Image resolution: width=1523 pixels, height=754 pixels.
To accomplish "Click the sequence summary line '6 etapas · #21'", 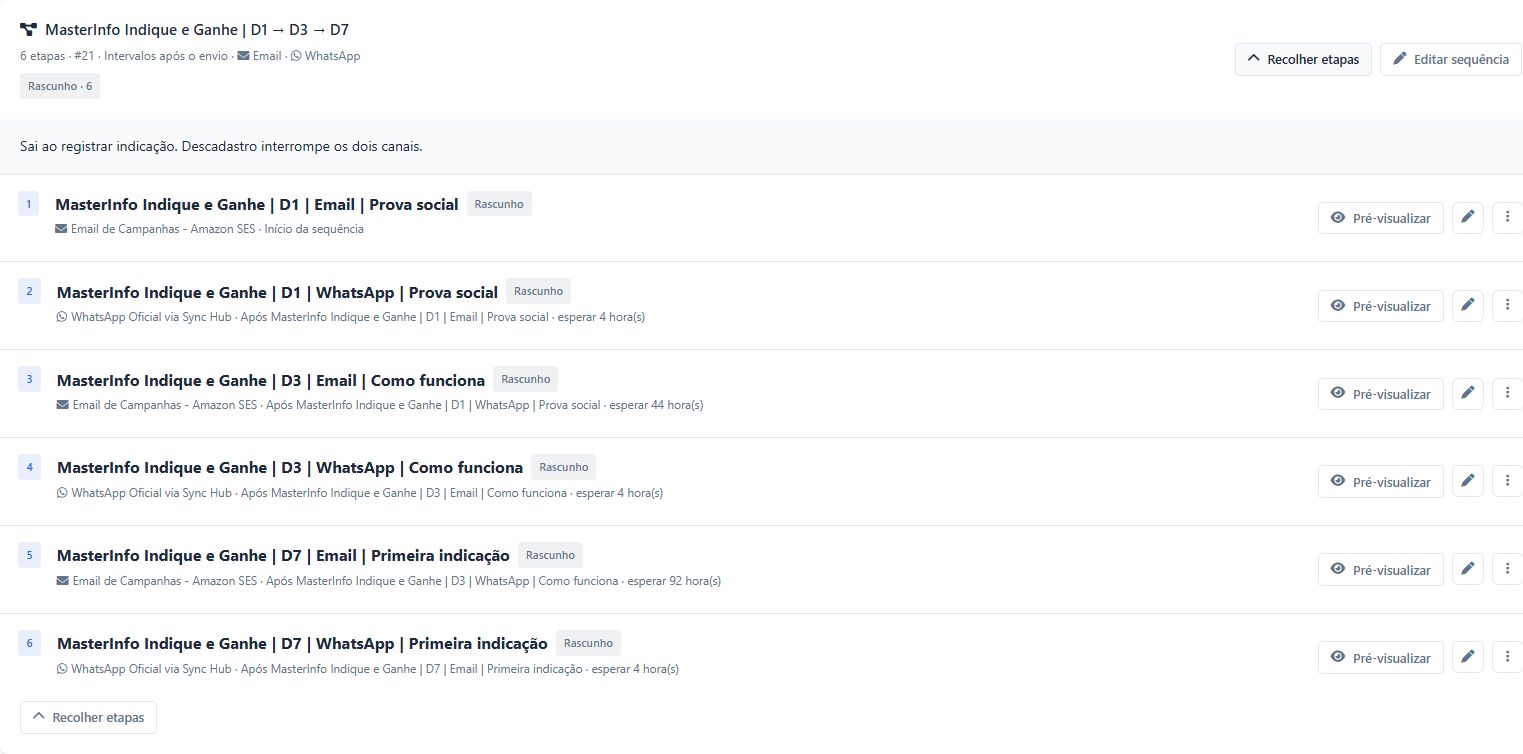I will coord(190,56).
